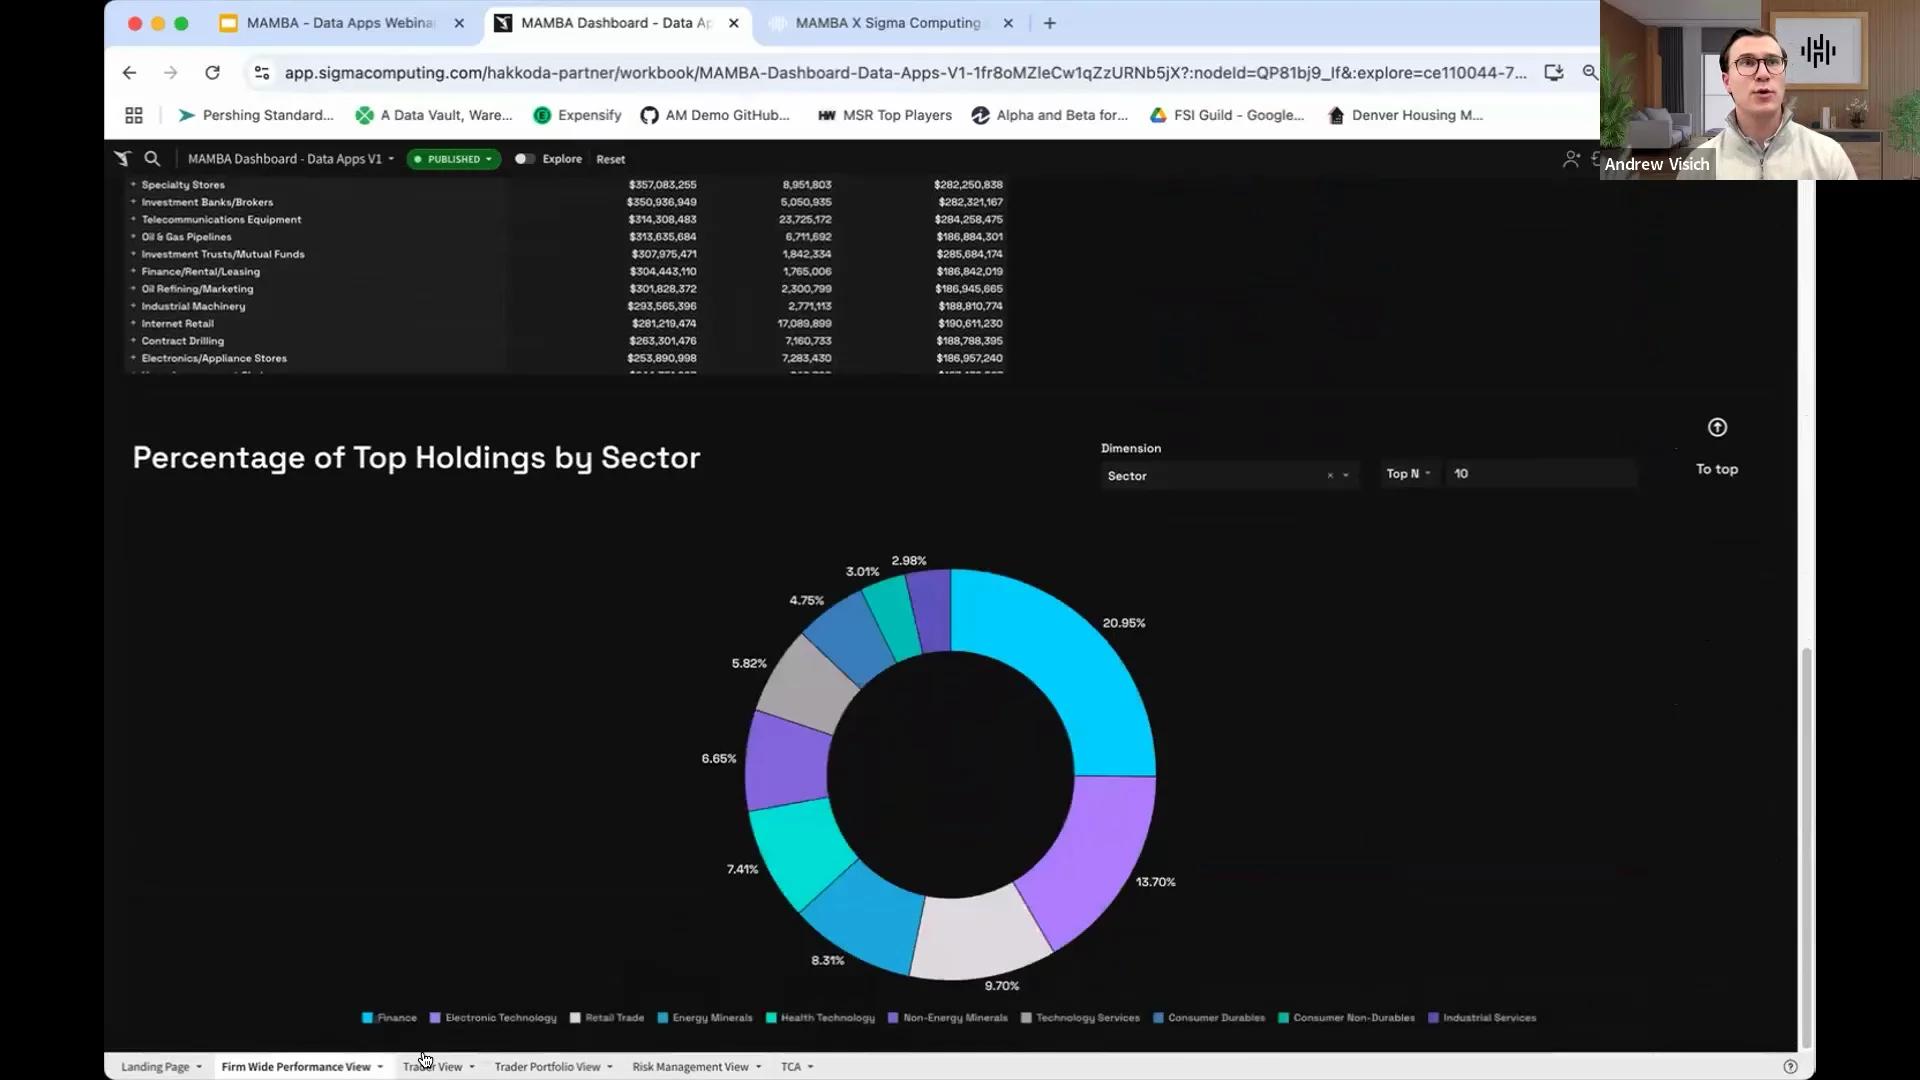Click the Reset button
The image size is (1920, 1080).
click(x=610, y=159)
